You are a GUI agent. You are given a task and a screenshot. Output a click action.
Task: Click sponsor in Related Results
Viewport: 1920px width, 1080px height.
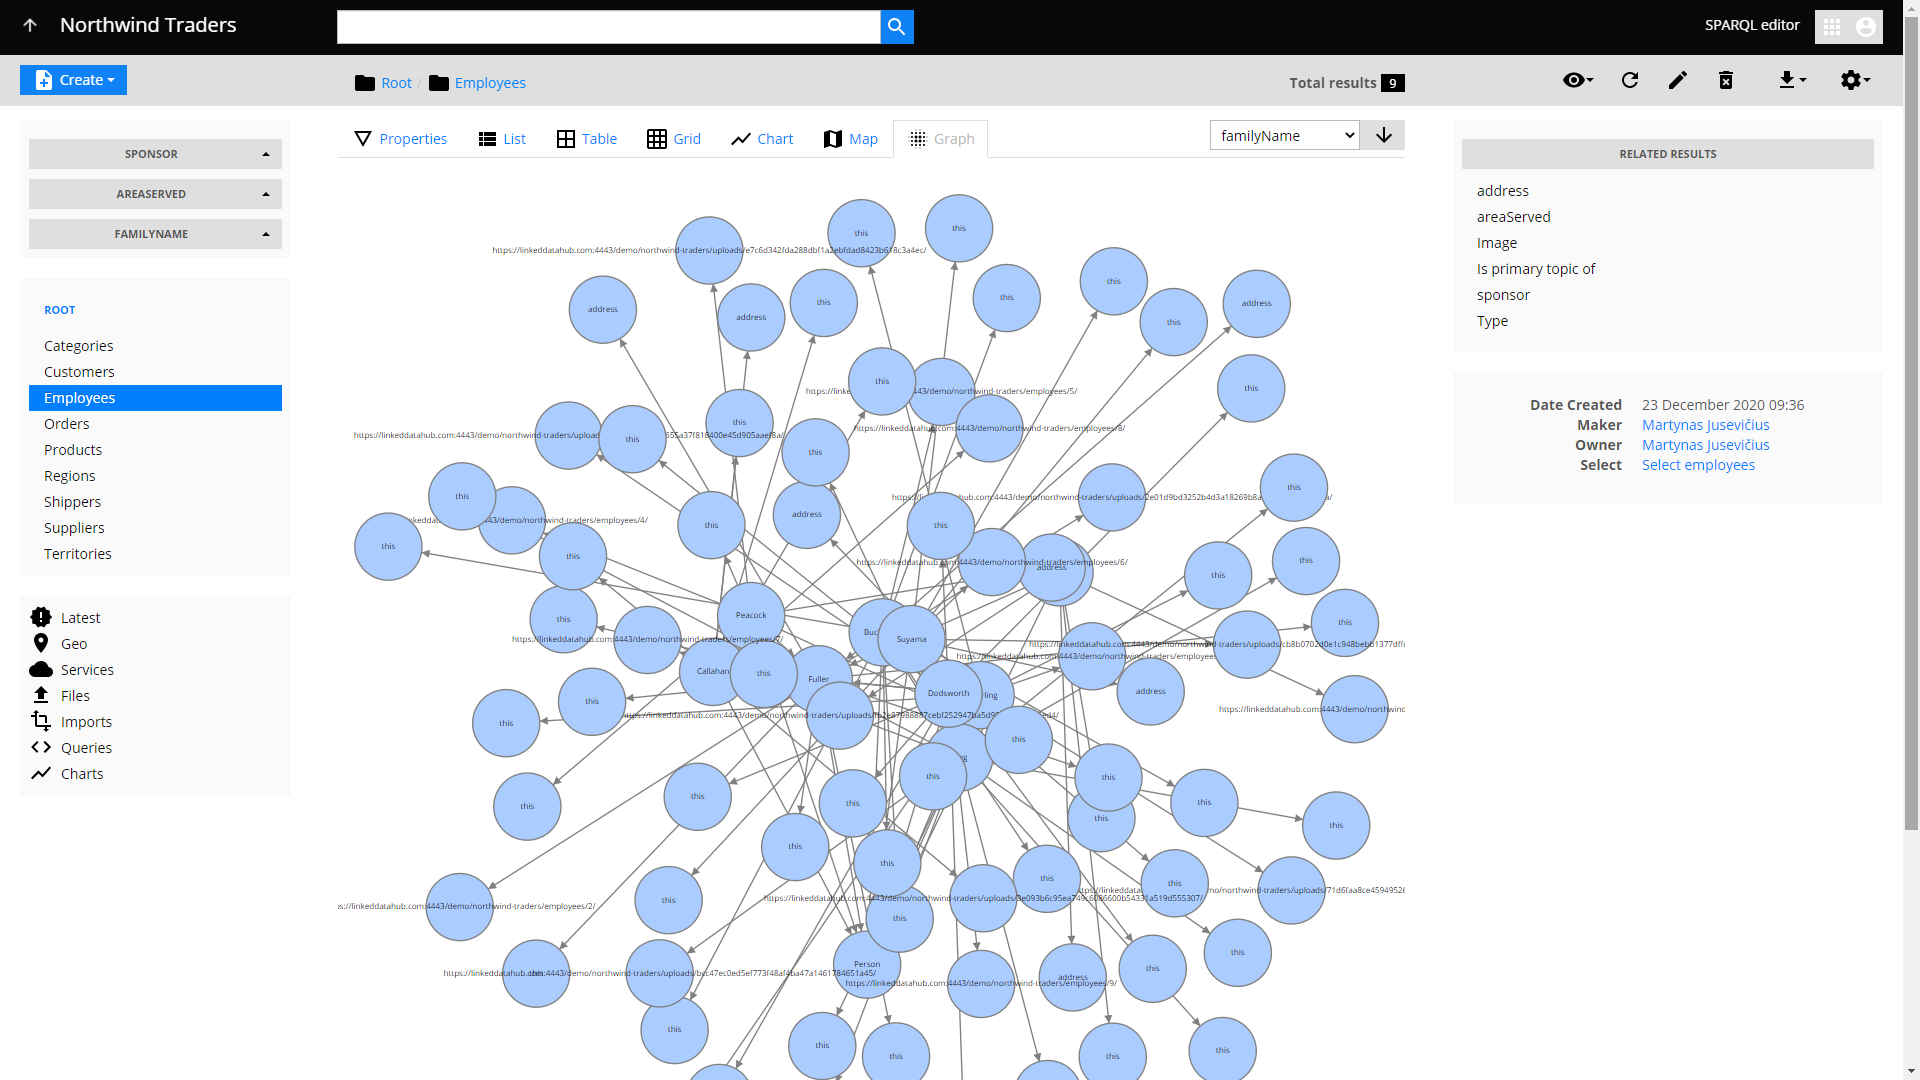coord(1503,295)
